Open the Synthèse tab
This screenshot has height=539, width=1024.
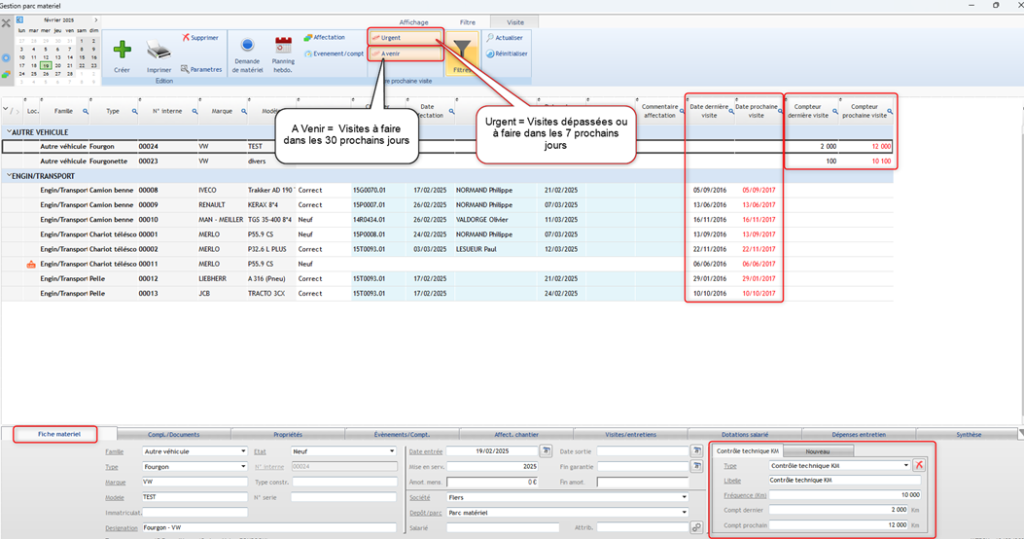968,434
